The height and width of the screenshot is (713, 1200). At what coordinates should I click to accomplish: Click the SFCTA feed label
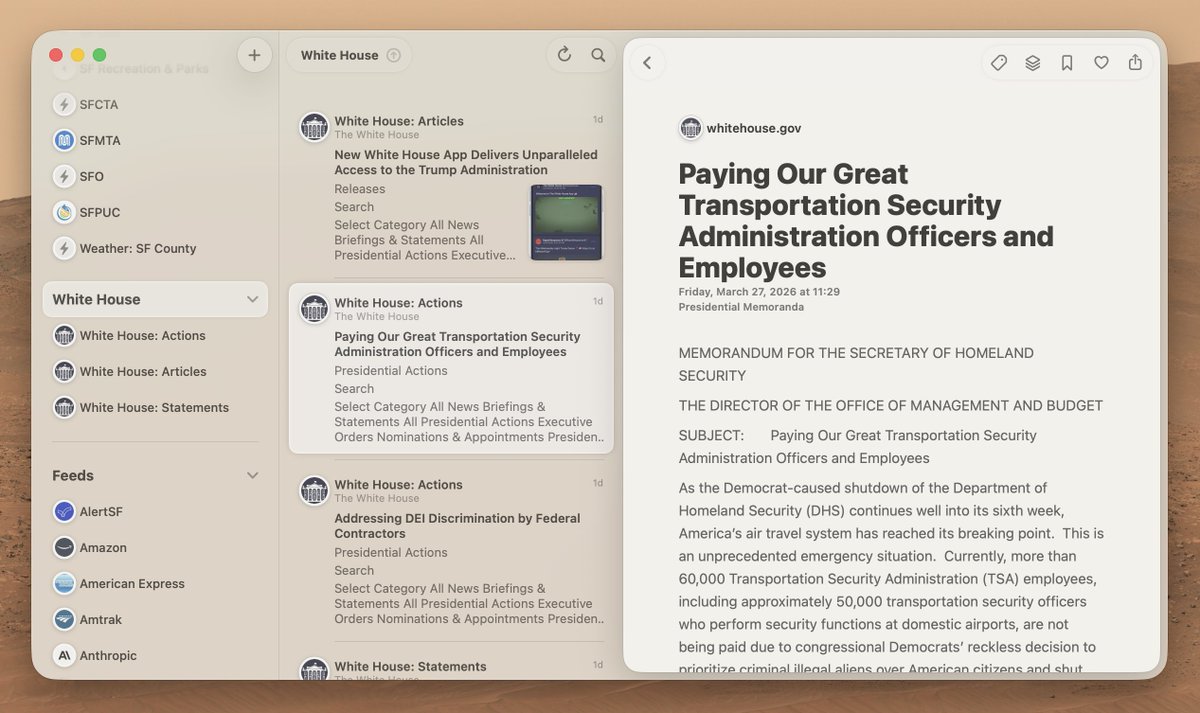click(99, 104)
